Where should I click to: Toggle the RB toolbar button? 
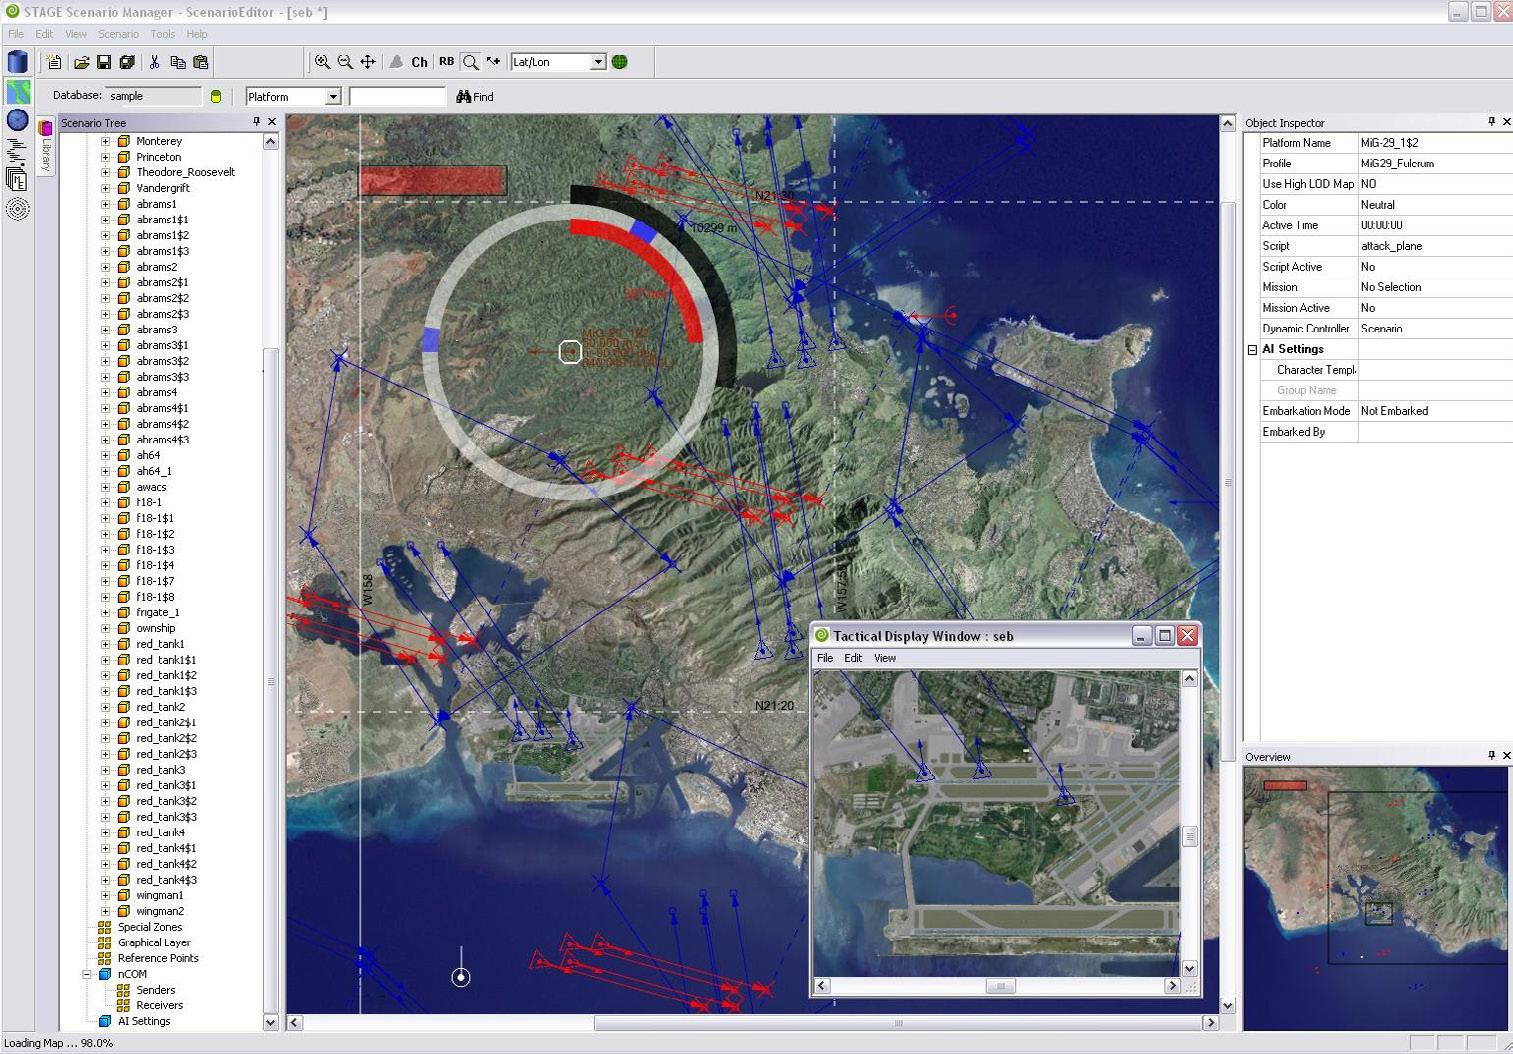446,62
